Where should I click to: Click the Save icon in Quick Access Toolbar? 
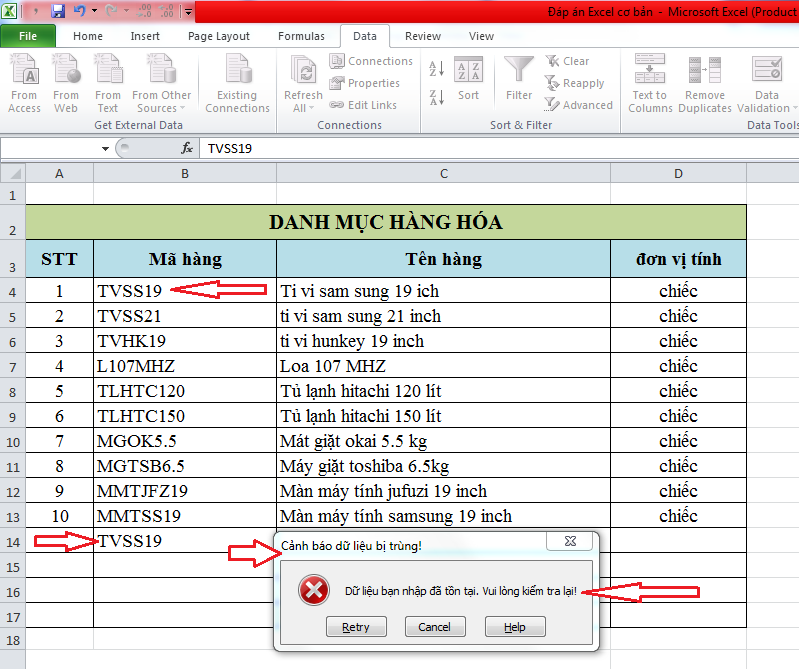pyautogui.click(x=58, y=11)
